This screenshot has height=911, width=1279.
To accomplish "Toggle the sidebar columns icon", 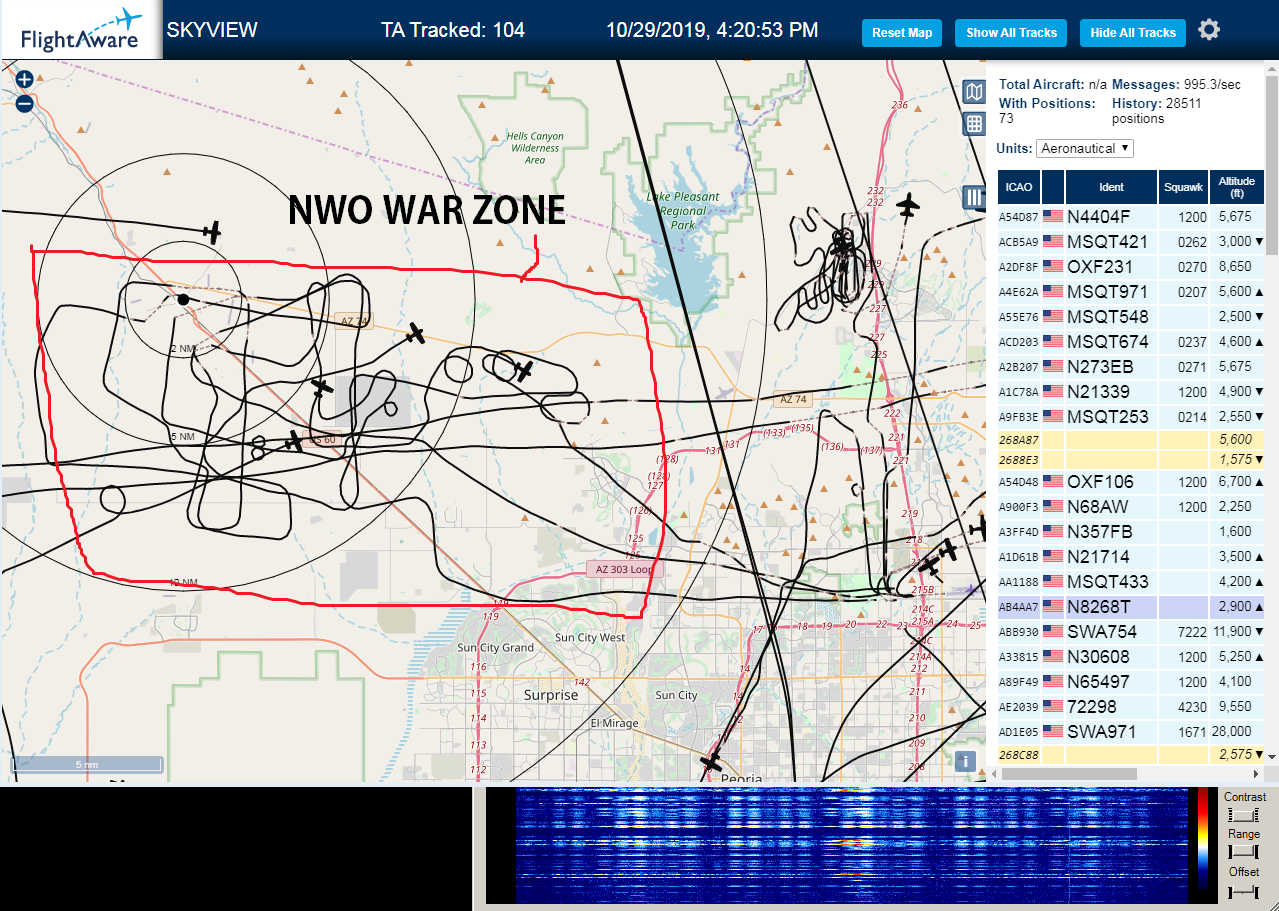I will (x=974, y=196).
